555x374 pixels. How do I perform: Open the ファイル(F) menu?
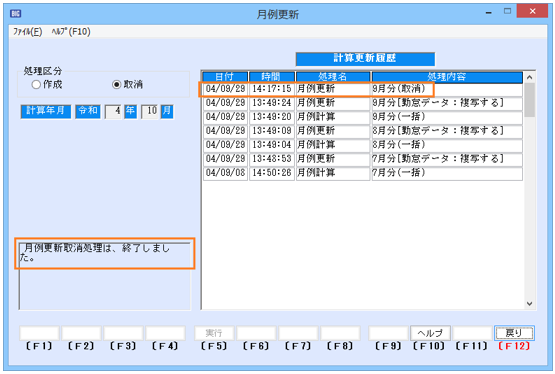tap(28, 32)
